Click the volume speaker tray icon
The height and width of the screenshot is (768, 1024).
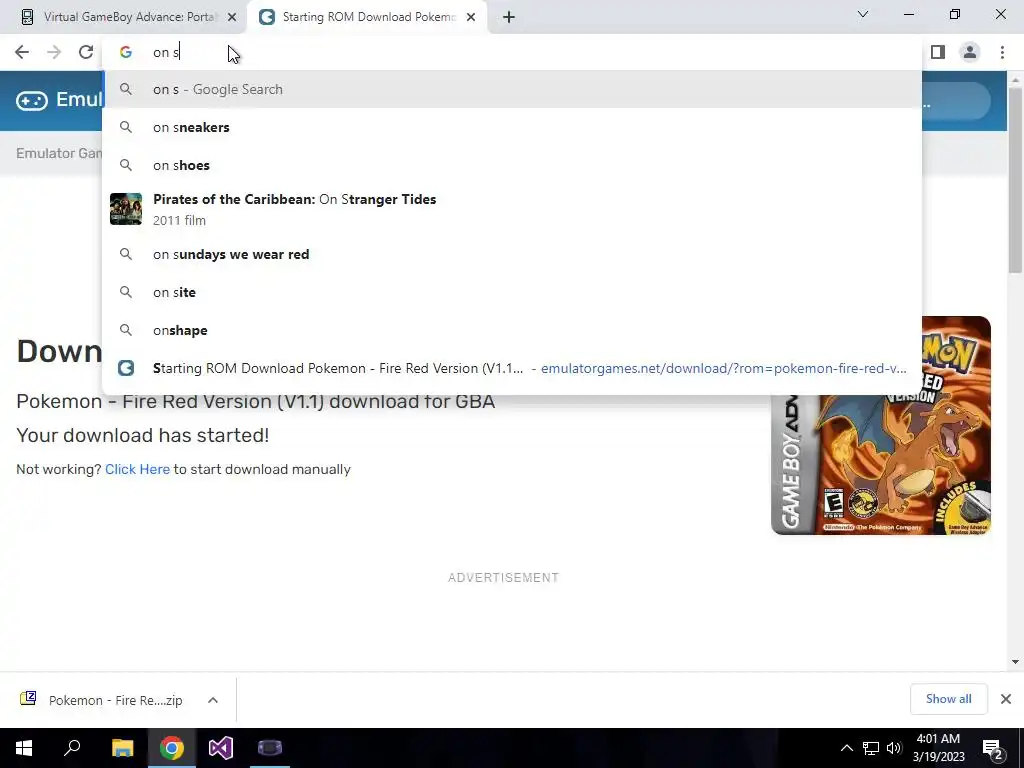(x=894, y=748)
